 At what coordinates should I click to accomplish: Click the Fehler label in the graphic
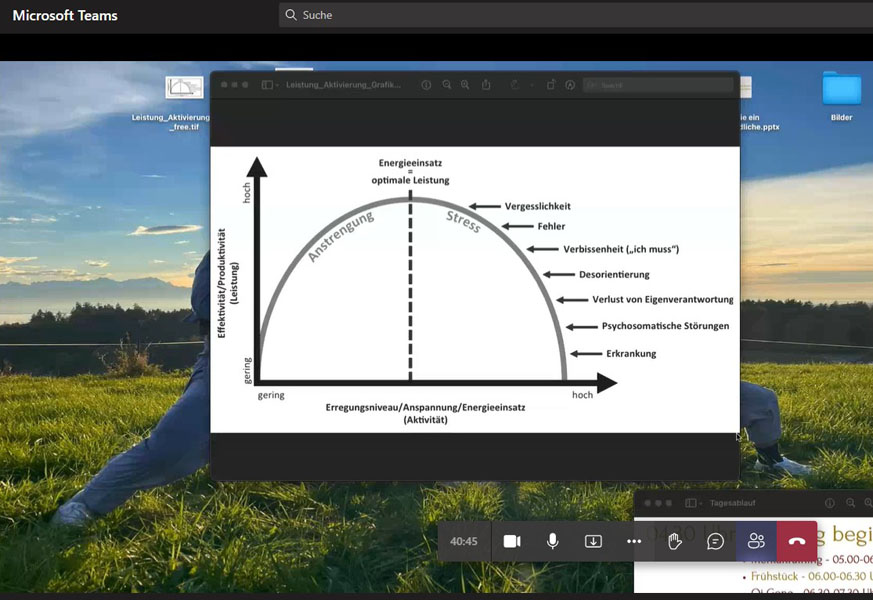click(x=551, y=226)
